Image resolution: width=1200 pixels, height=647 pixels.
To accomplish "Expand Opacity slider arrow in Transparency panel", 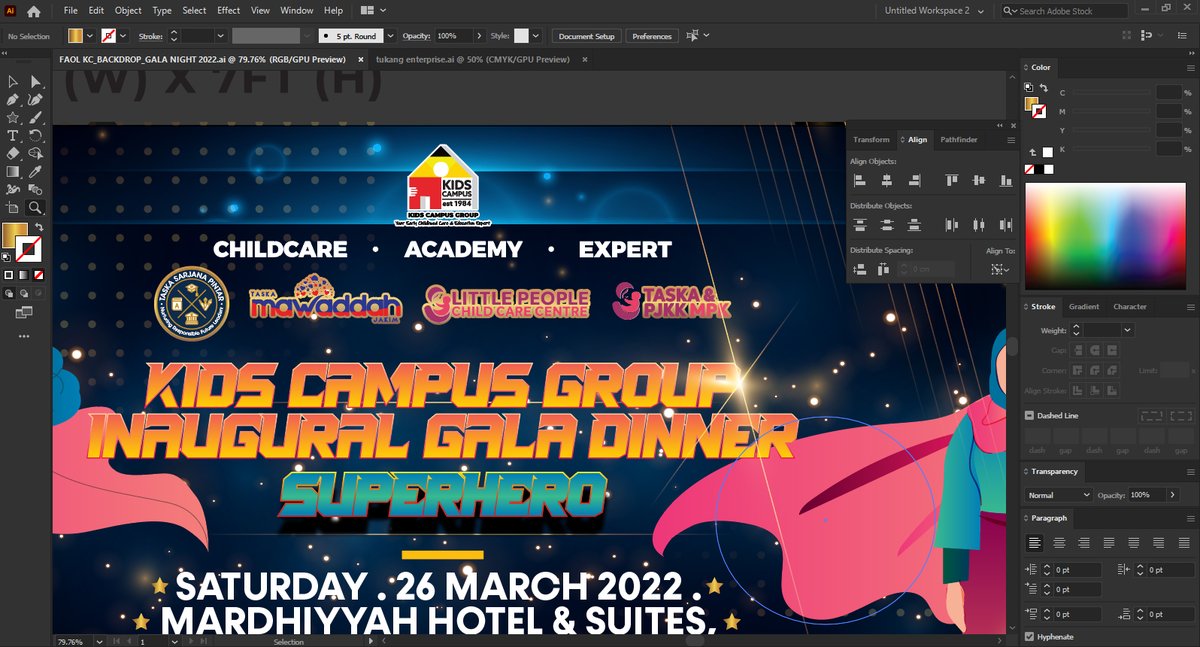I will [x=1171, y=495].
